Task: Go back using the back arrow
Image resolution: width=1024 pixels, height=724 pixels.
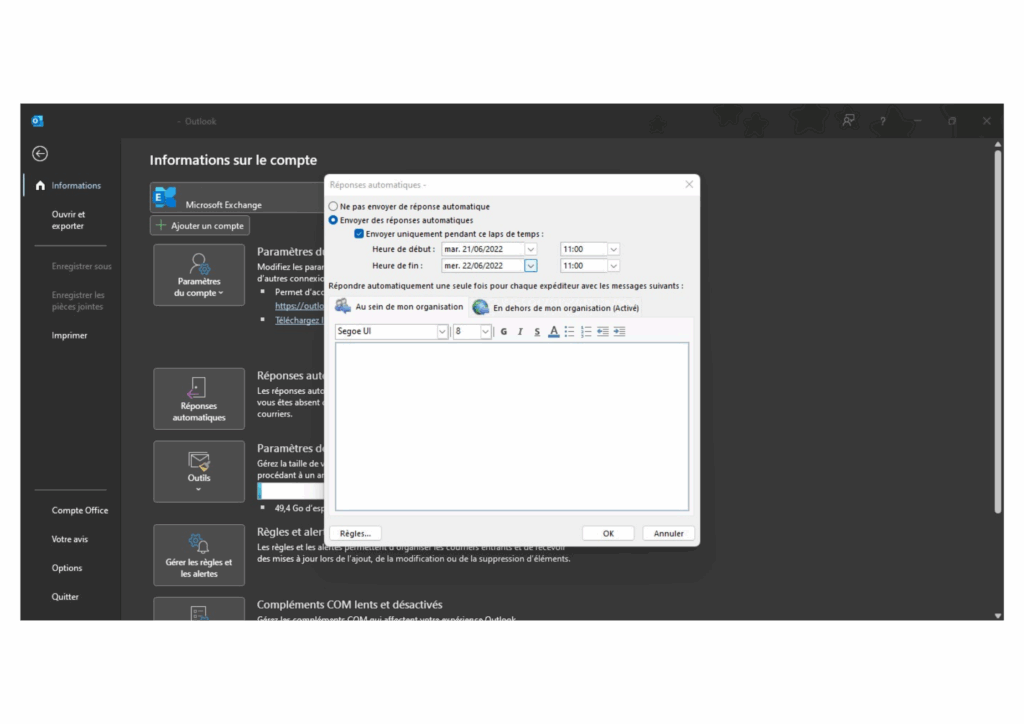Action: tap(40, 154)
